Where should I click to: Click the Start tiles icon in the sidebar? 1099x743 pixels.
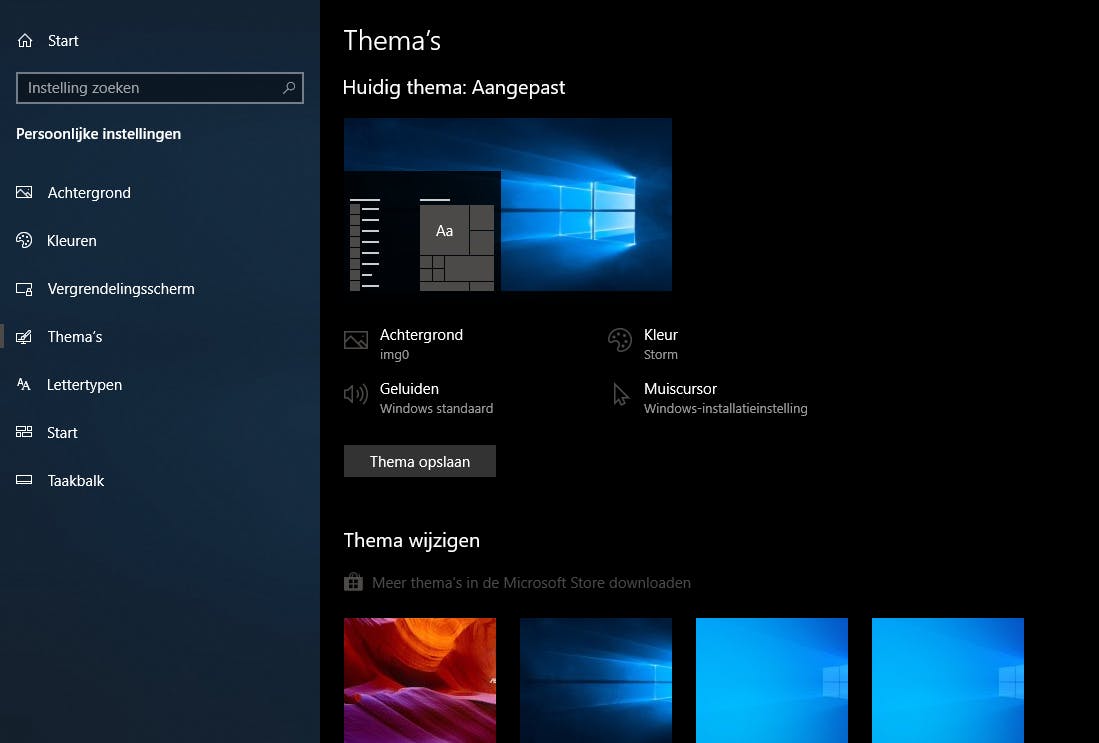pyautogui.click(x=25, y=432)
